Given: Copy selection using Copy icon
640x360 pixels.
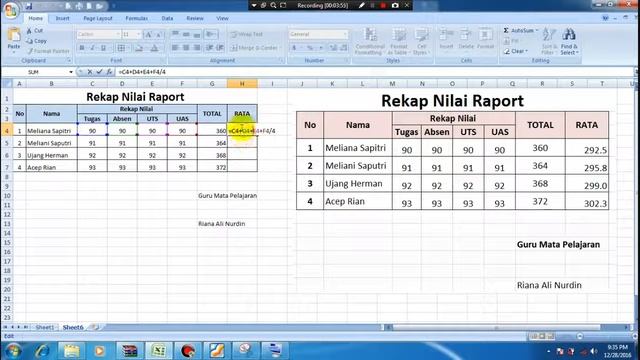Looking at the screenshot, I should tap(29, 41).
